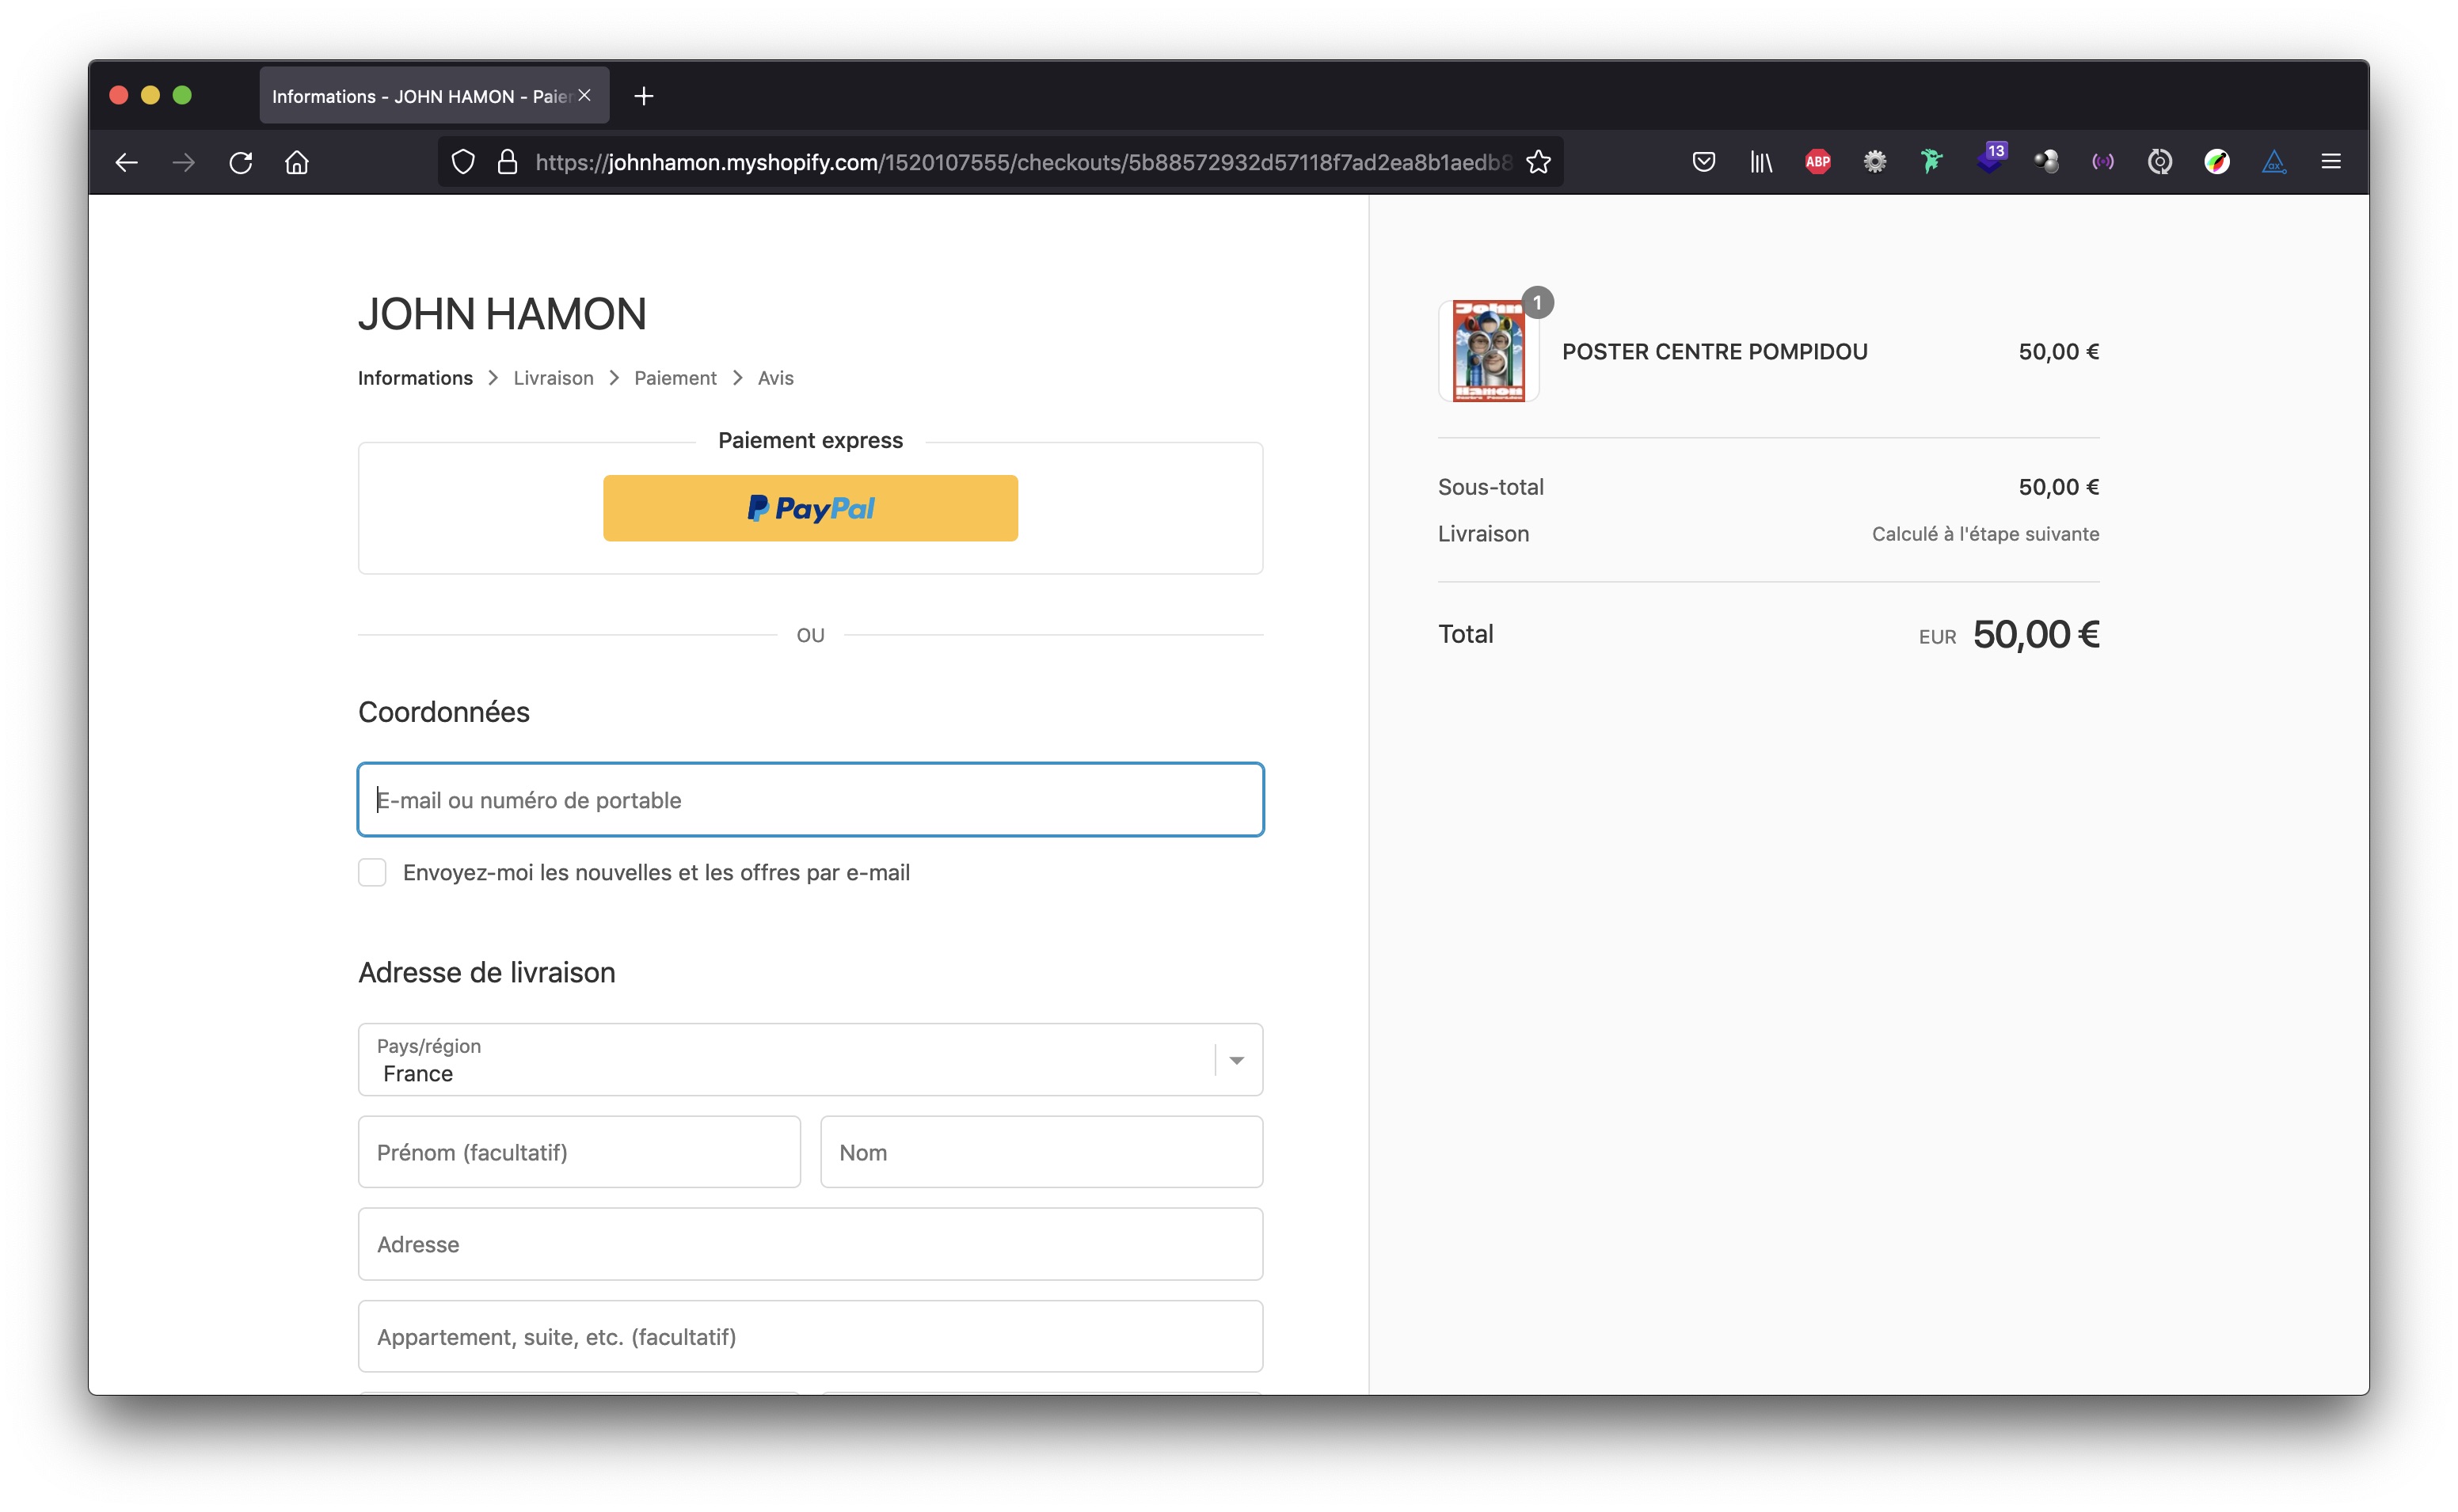Go to the Avis breadcrumb step
This screenshot has height=1512, width=2458.
point(775,378)
